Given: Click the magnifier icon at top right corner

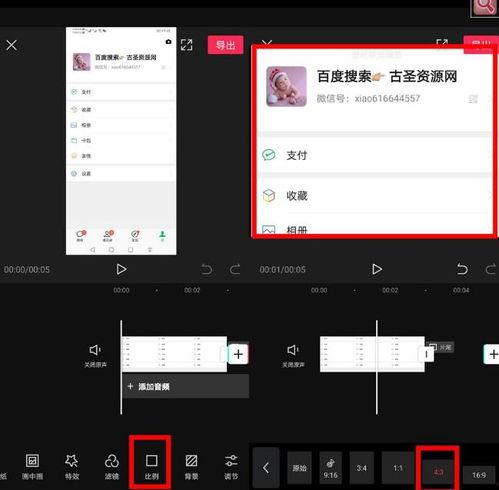Looking at the screenshot, I should pos(485,7).
